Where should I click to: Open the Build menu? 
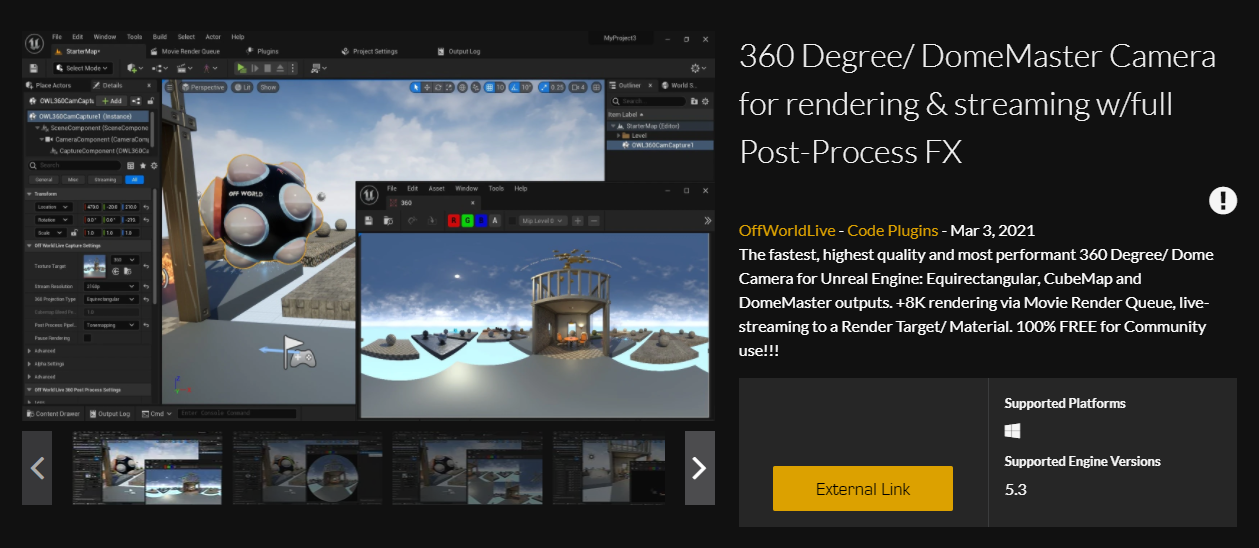tap(161, 37)
